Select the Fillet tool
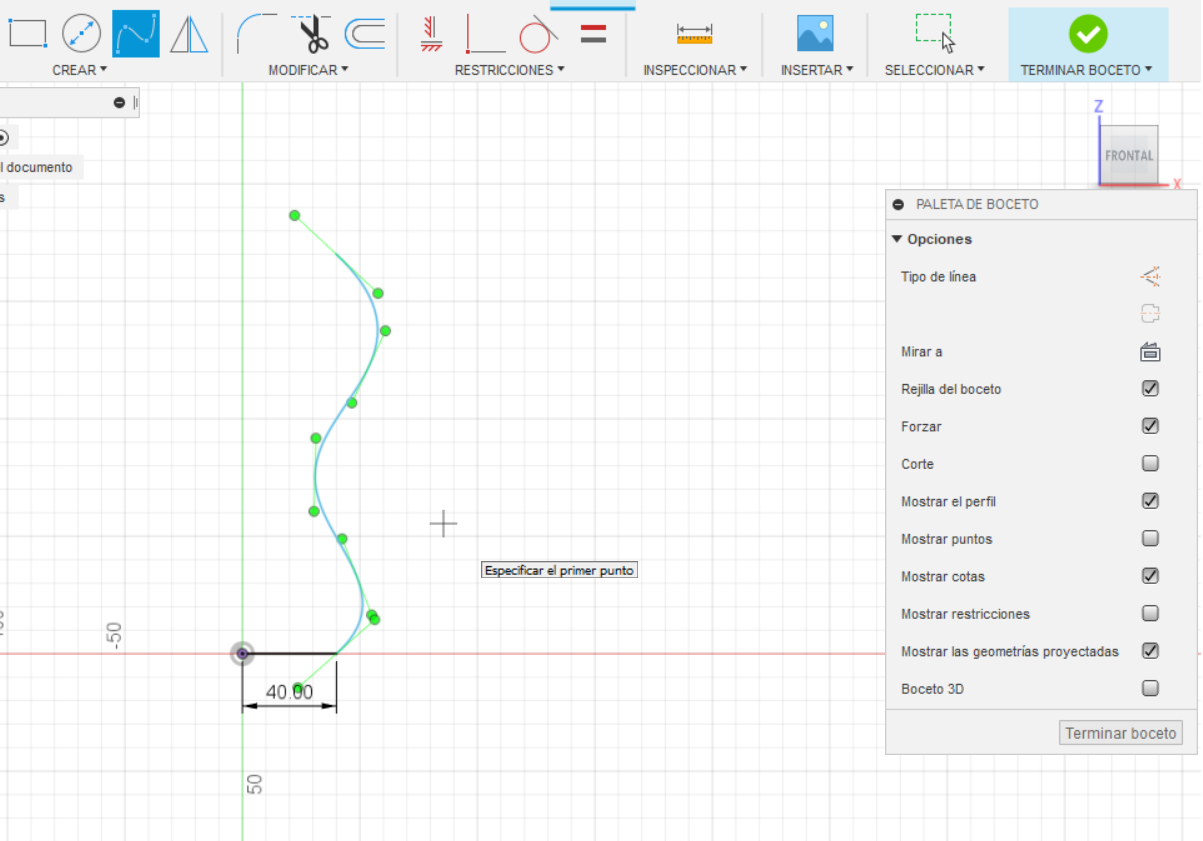The height and width of the screenshot is (841, 1203). point(257,34)
